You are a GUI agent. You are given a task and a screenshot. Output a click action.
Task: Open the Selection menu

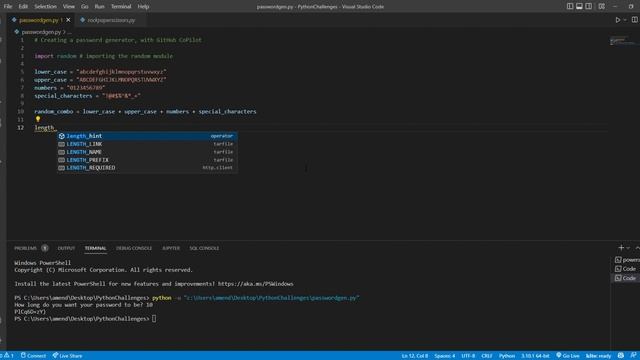45,7
